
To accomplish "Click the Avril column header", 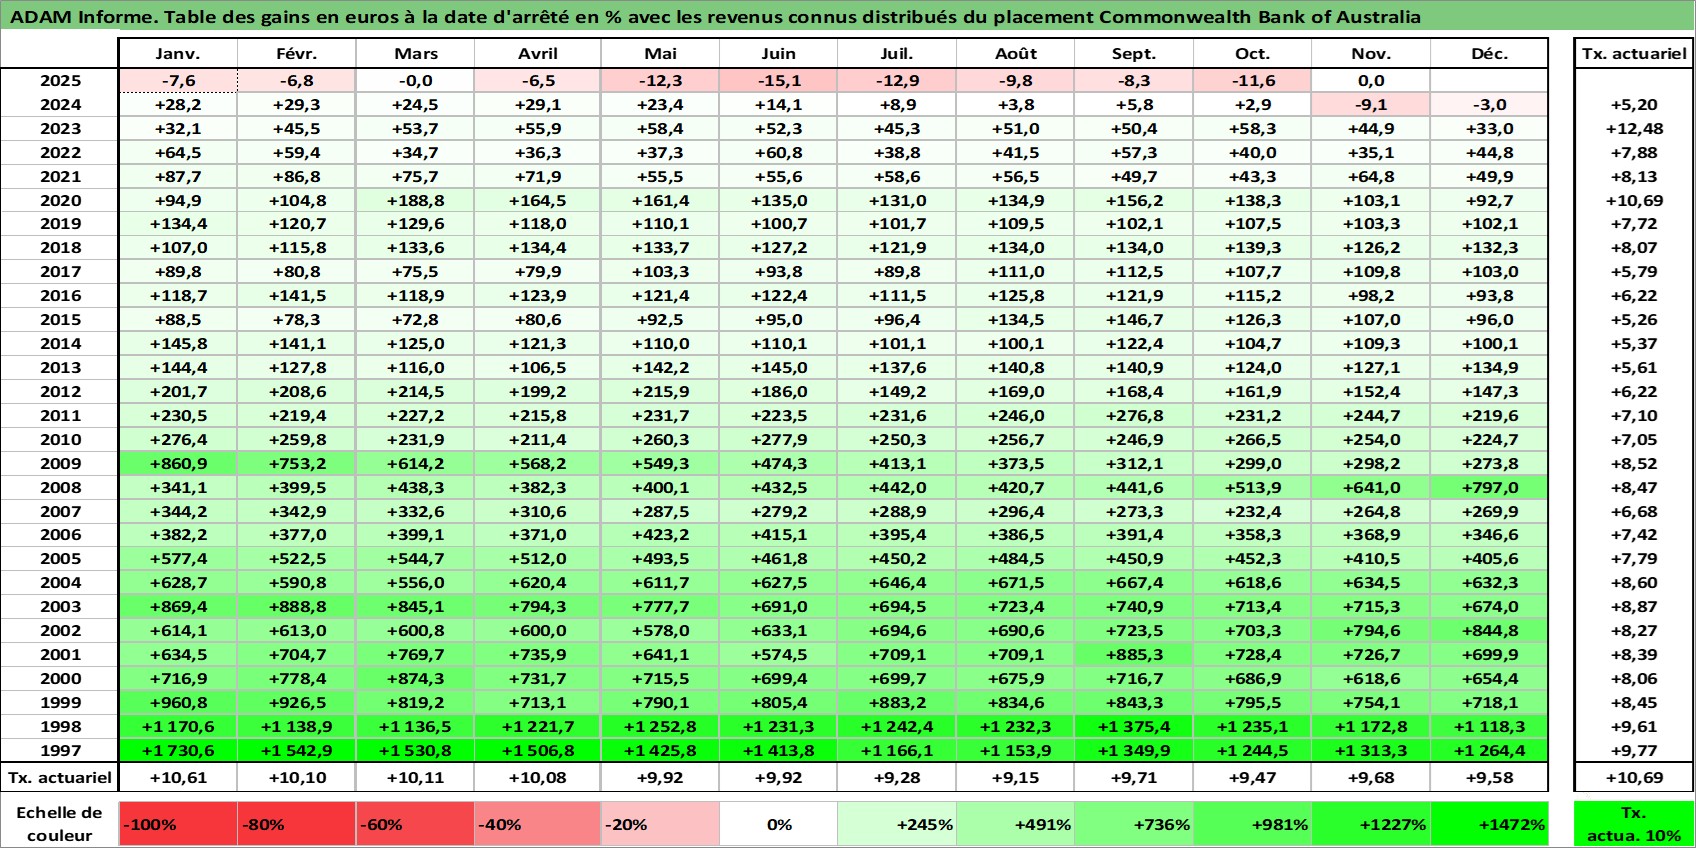I will (x=538, y=54).
